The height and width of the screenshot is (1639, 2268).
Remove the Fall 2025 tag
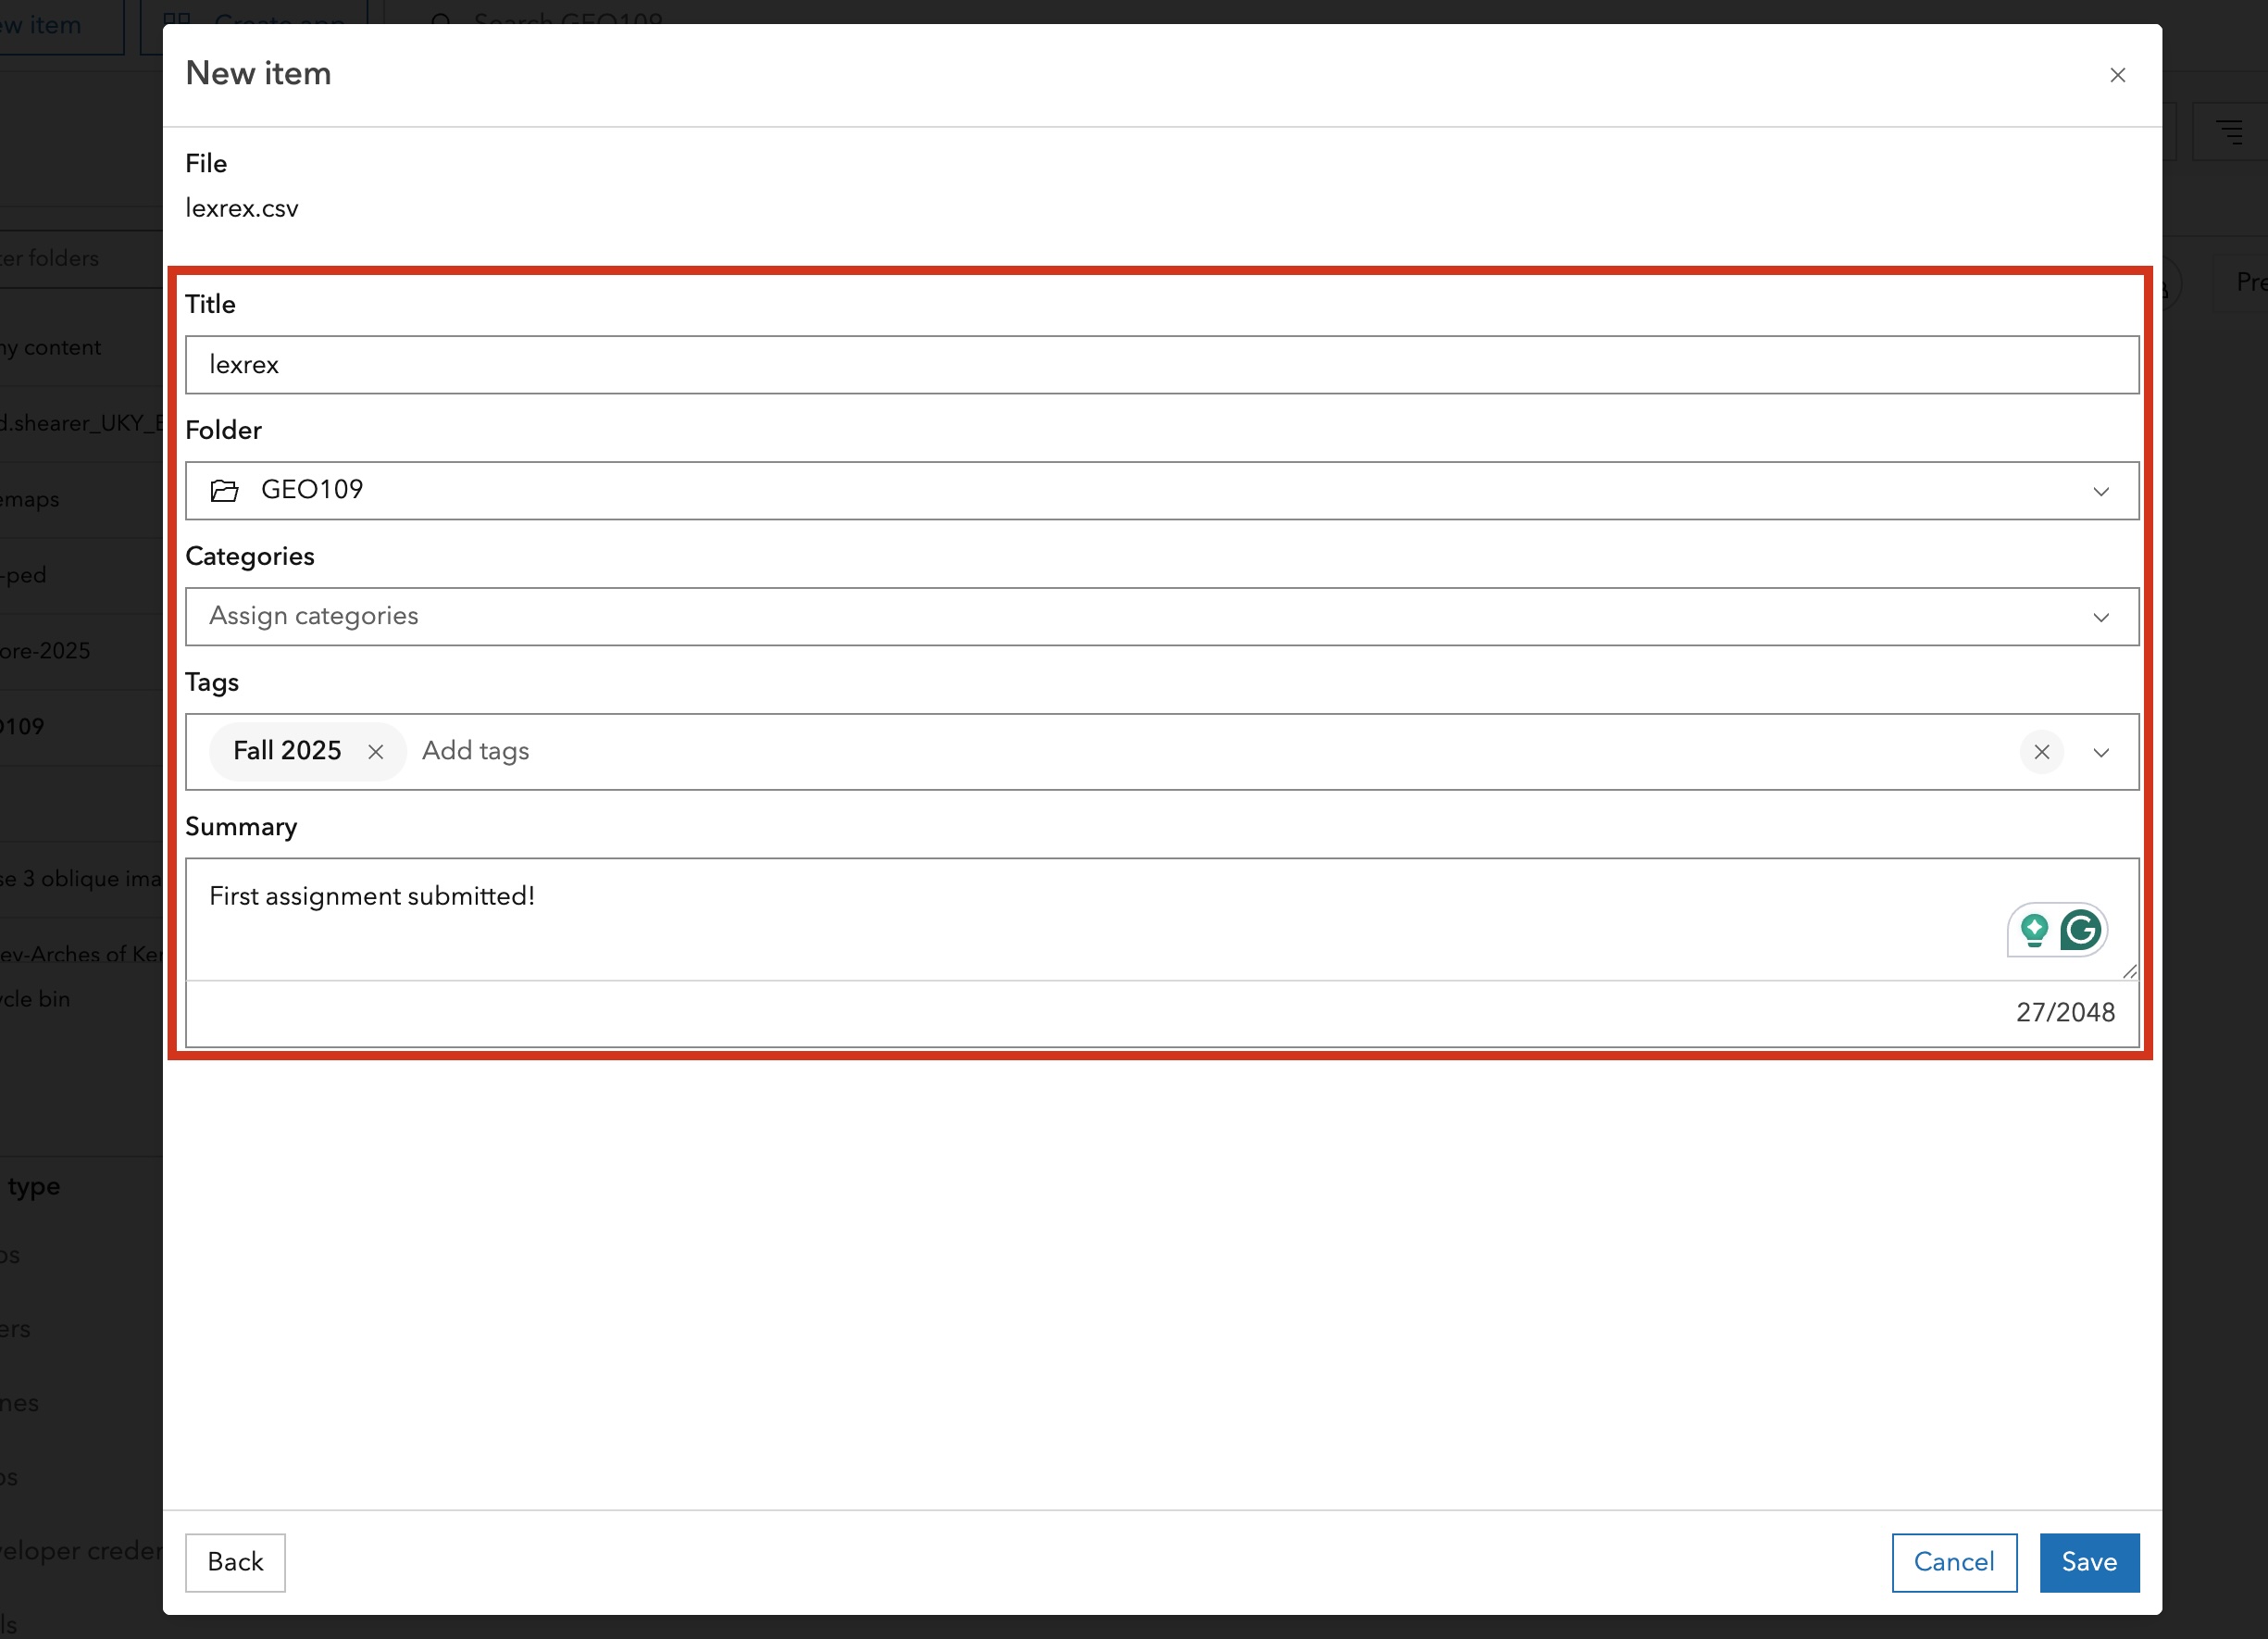point(376,752)
